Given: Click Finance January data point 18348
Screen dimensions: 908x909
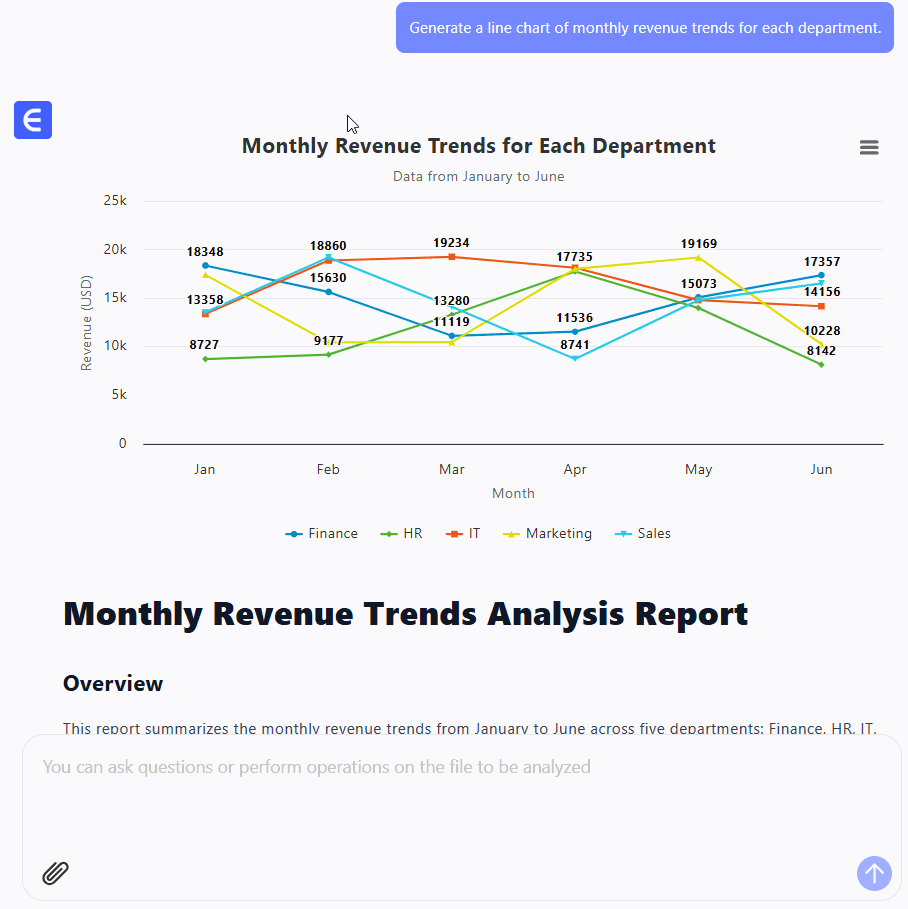Looking at the screenshot, I should coord(205,266).
